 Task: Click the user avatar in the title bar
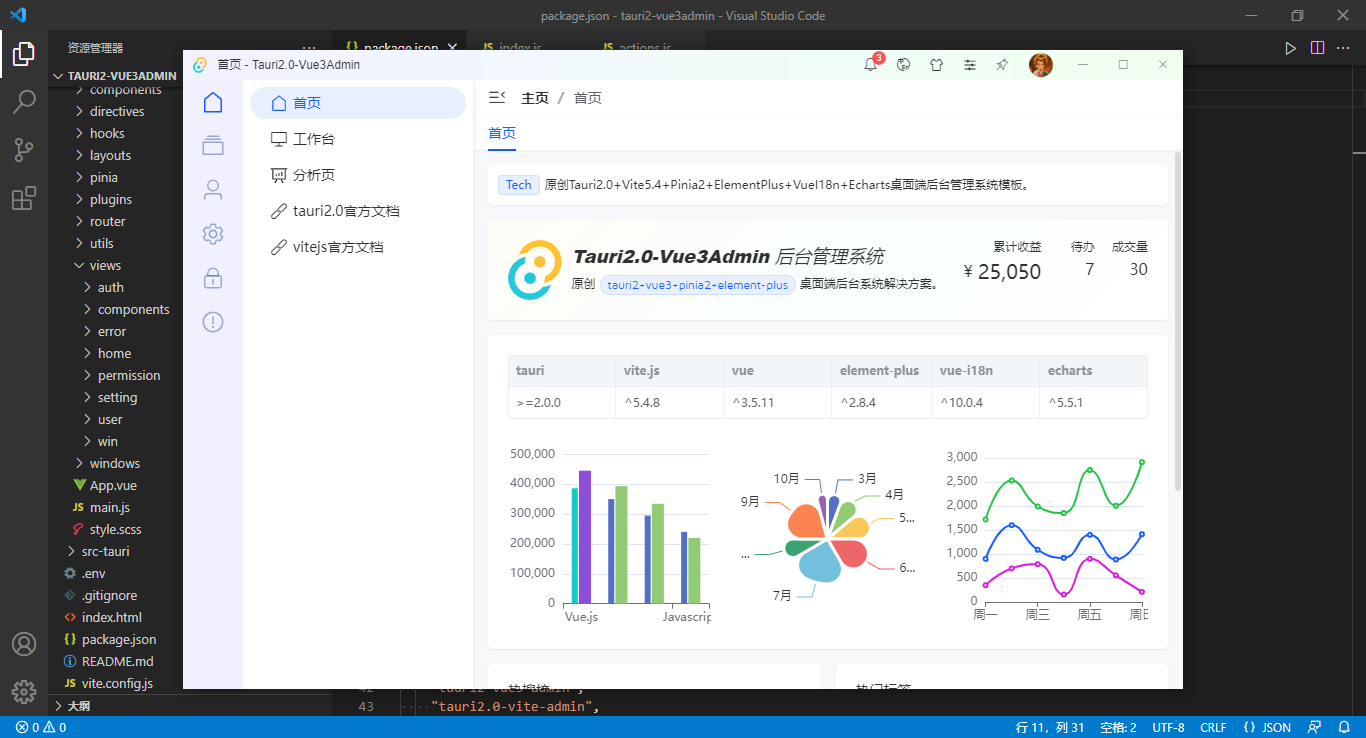click(1041, 64)
